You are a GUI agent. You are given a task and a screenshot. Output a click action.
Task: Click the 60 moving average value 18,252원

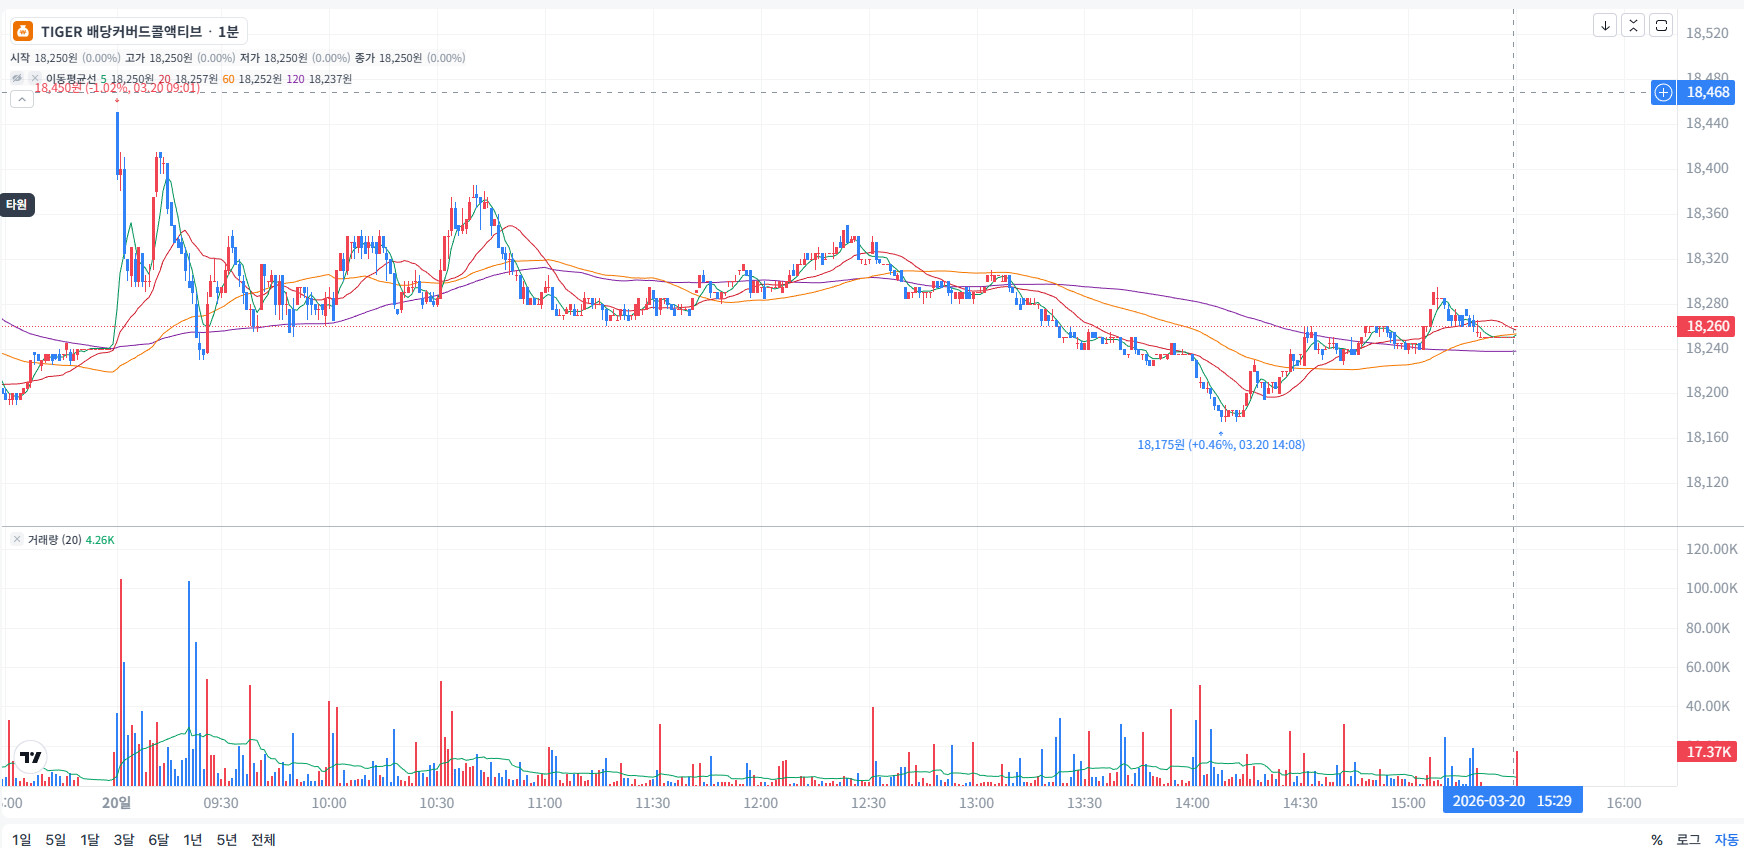[260, 79]
